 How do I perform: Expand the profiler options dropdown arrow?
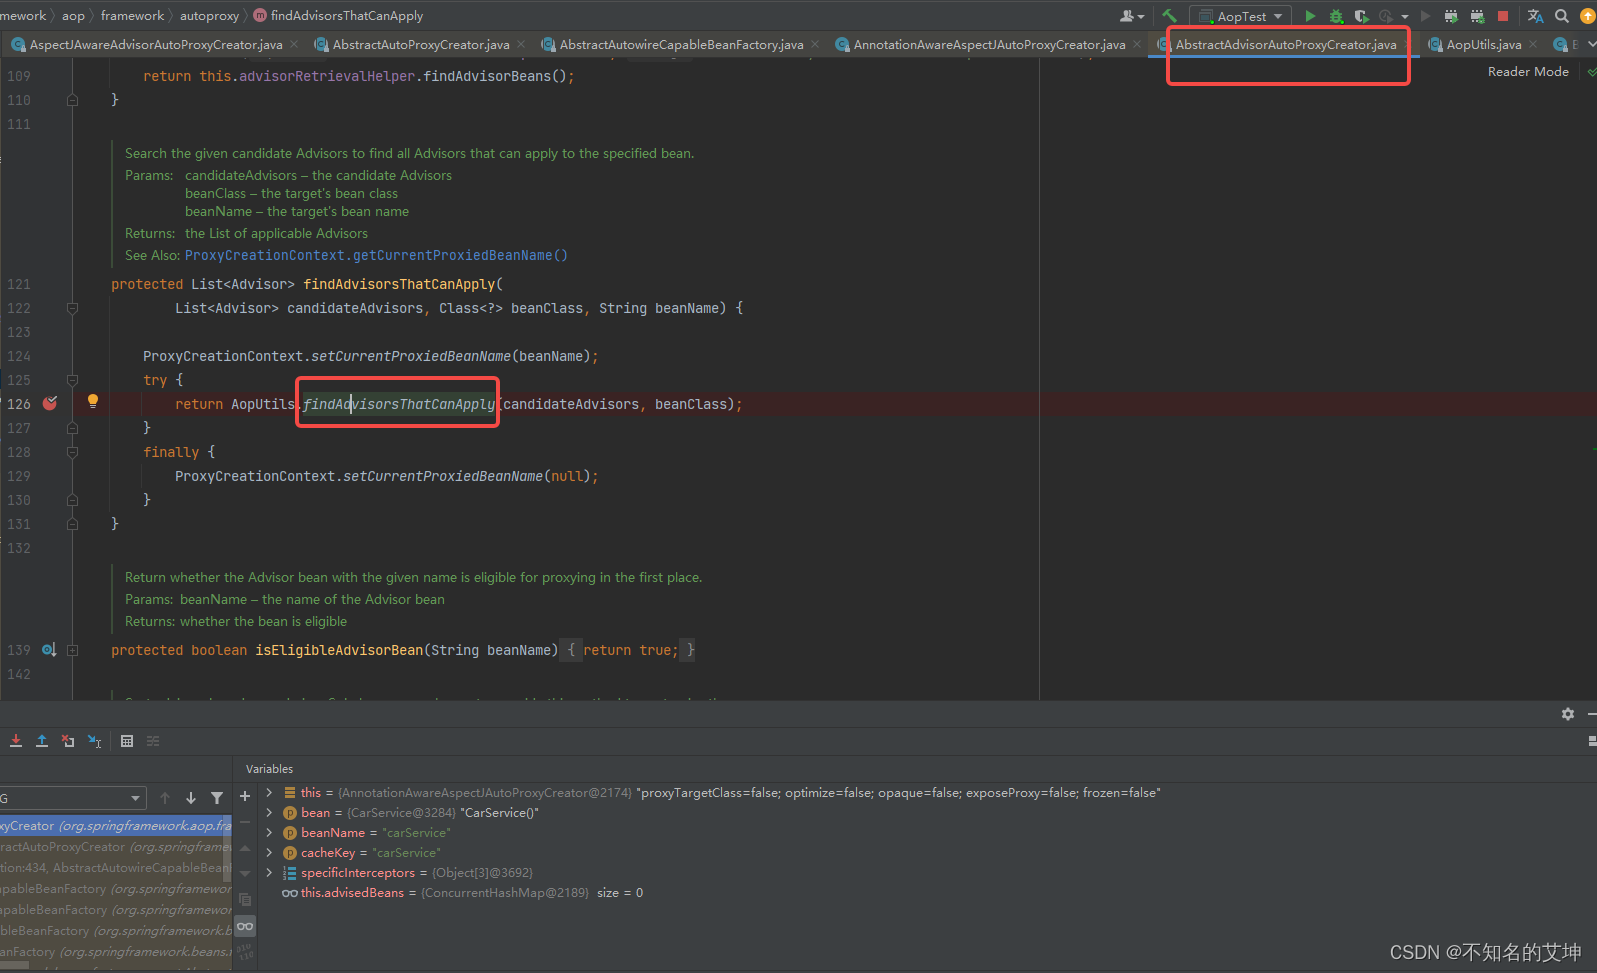point(1405,17)
